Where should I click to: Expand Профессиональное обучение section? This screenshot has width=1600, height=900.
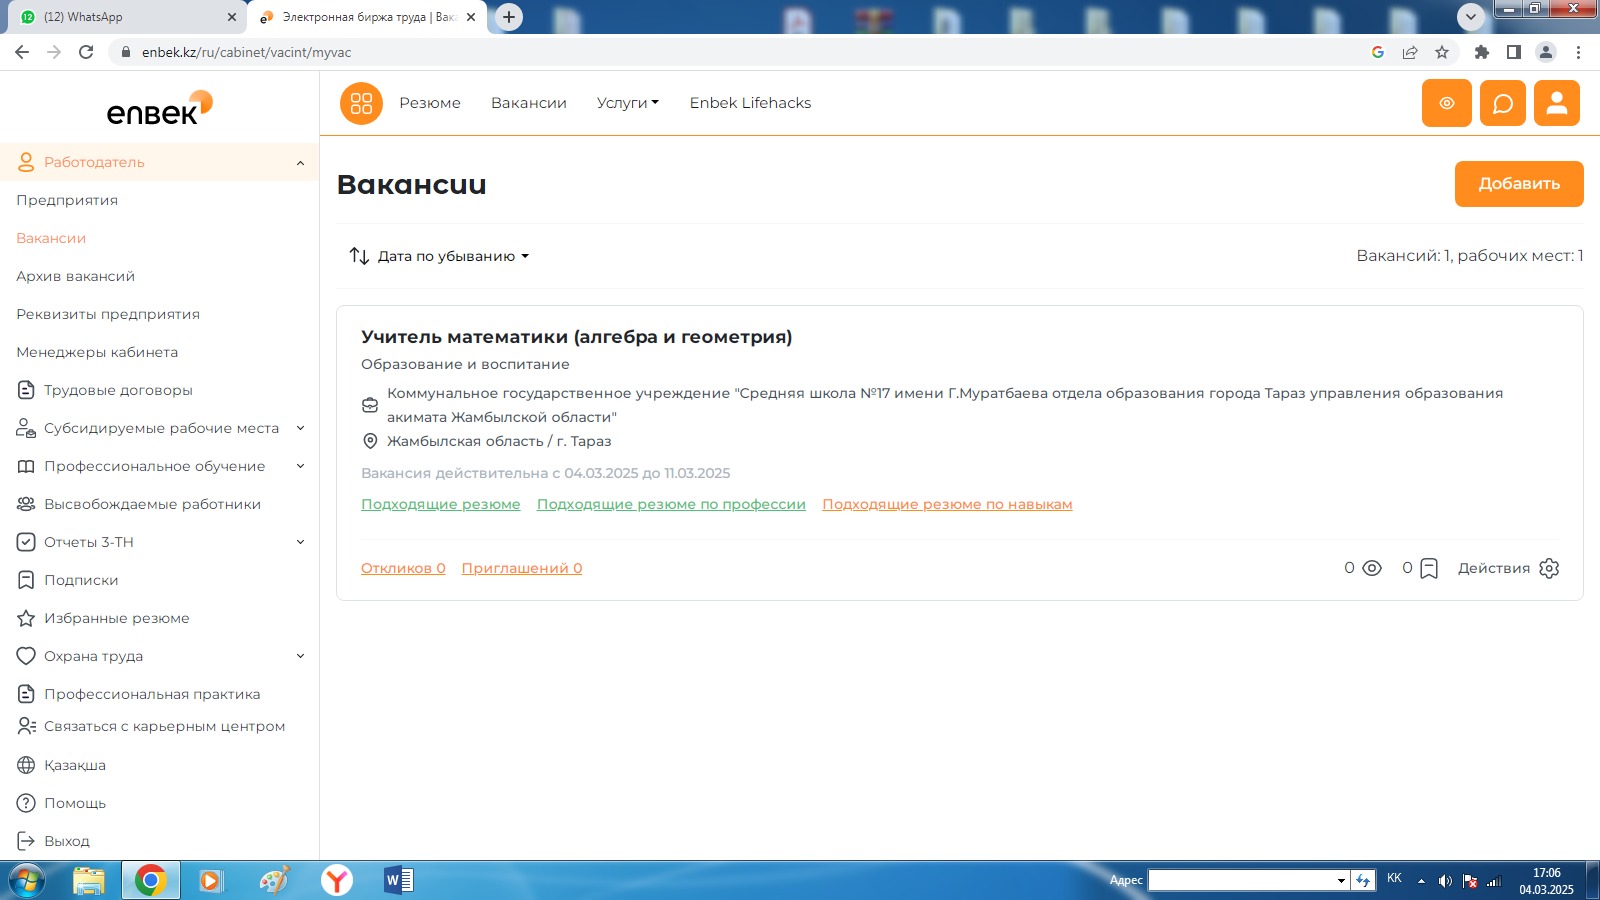pos(300,466)
